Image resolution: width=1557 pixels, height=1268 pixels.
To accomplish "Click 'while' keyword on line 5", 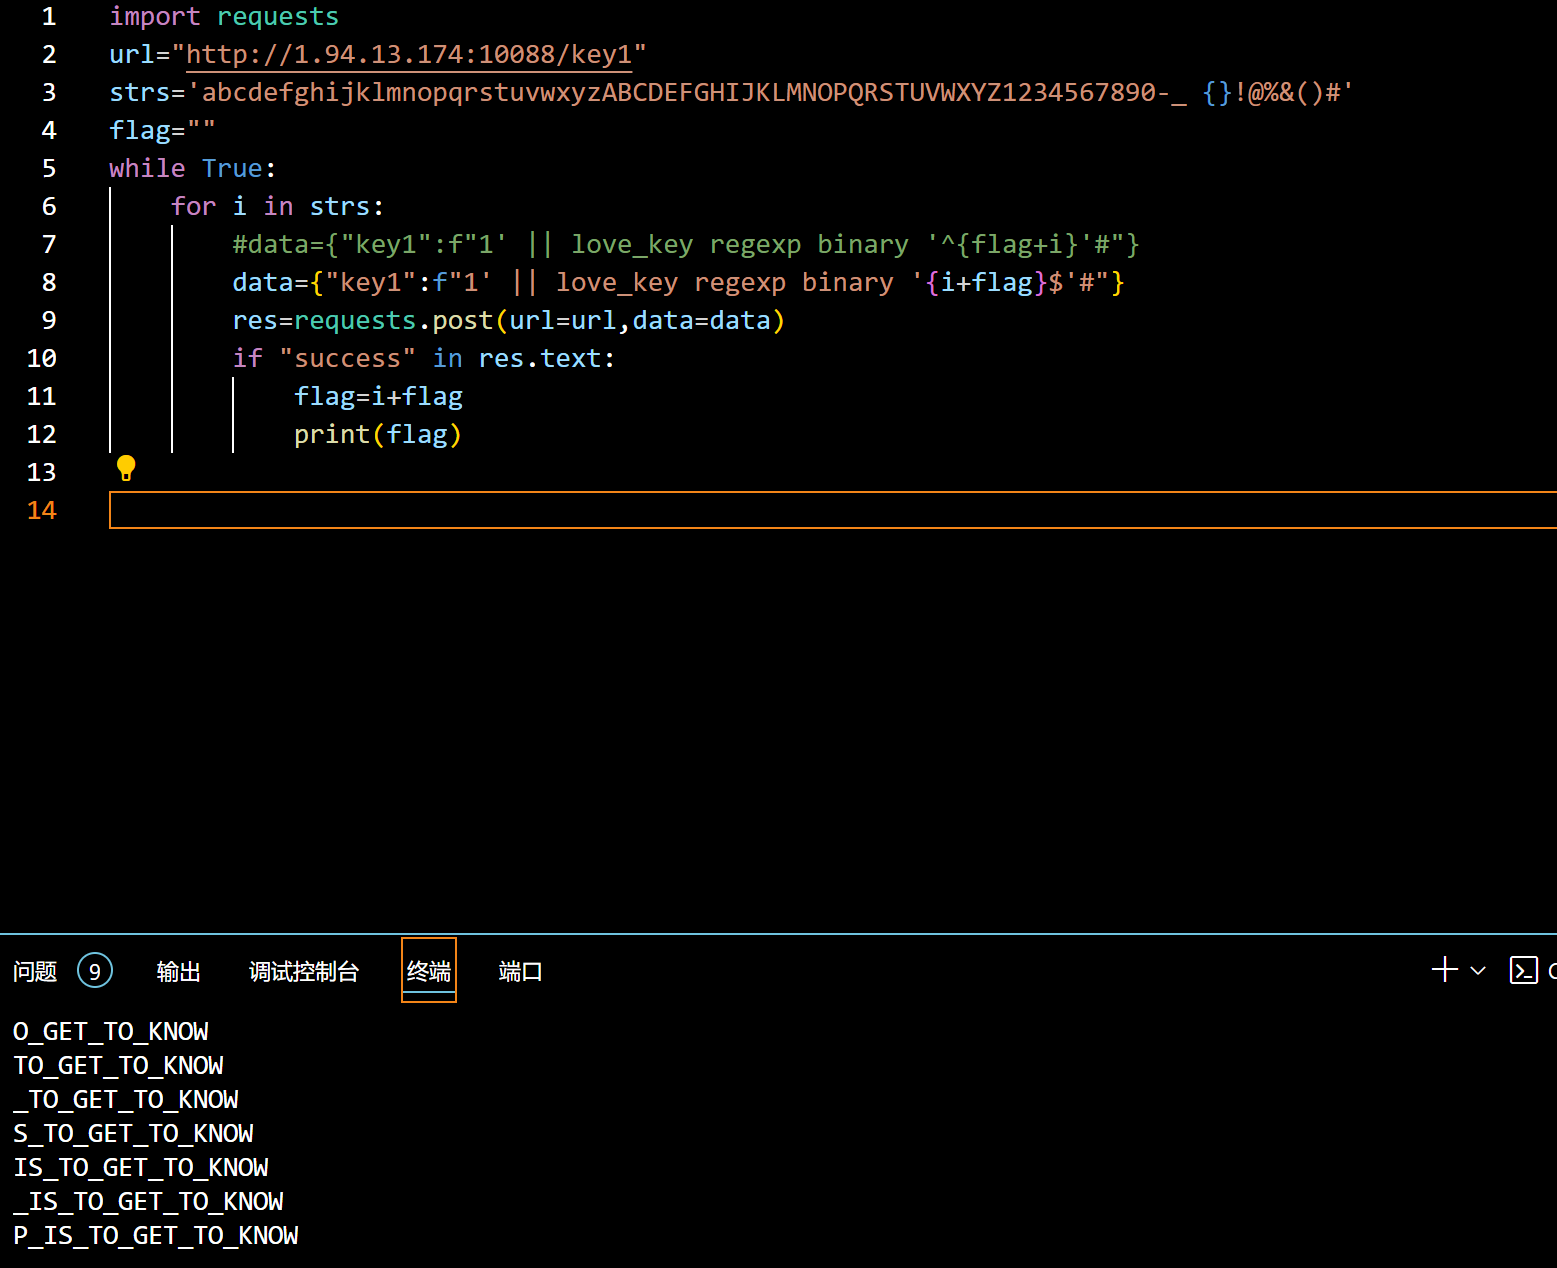I will [x=147, y=168].
